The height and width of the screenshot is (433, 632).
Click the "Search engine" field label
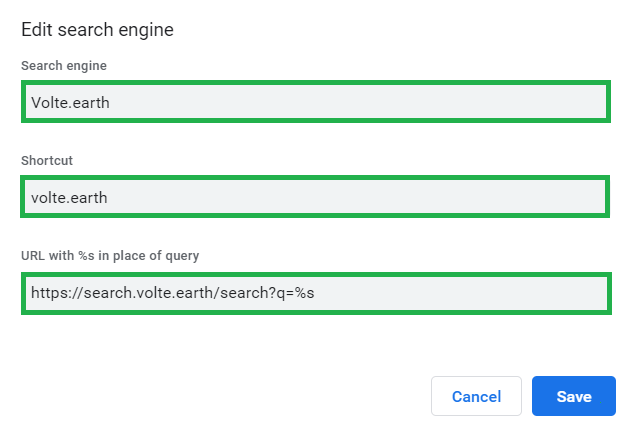[x=64, y=66]
